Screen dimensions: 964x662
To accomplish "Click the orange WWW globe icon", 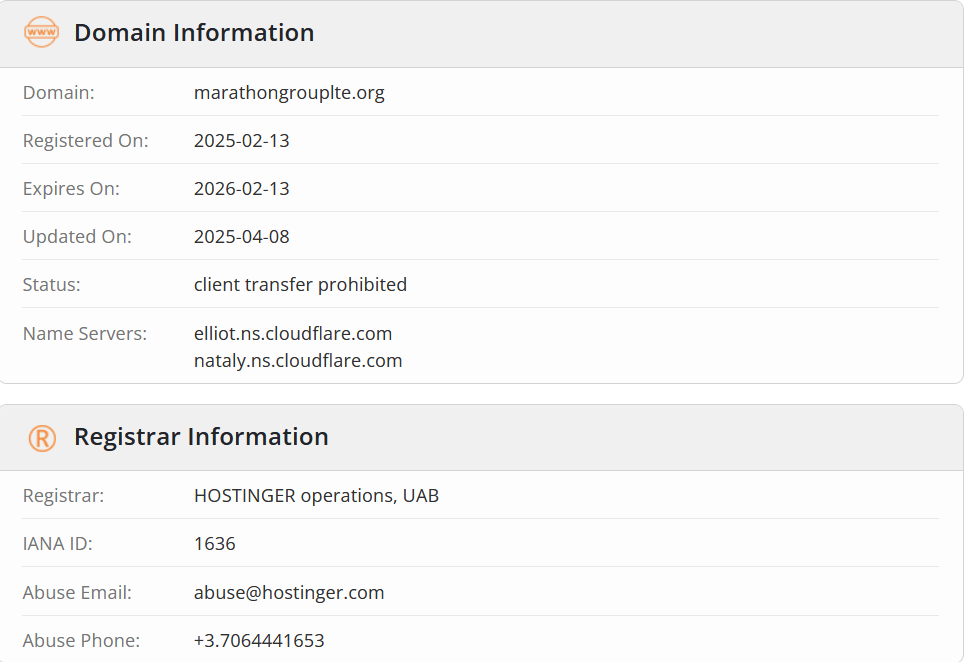I will 42,33.
